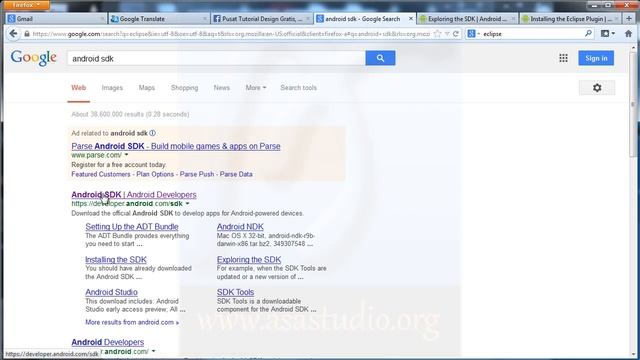This screenshot has height=360, width=640.
Task: Click the Featured Customers ad sitelink
Action: point(101,174)
